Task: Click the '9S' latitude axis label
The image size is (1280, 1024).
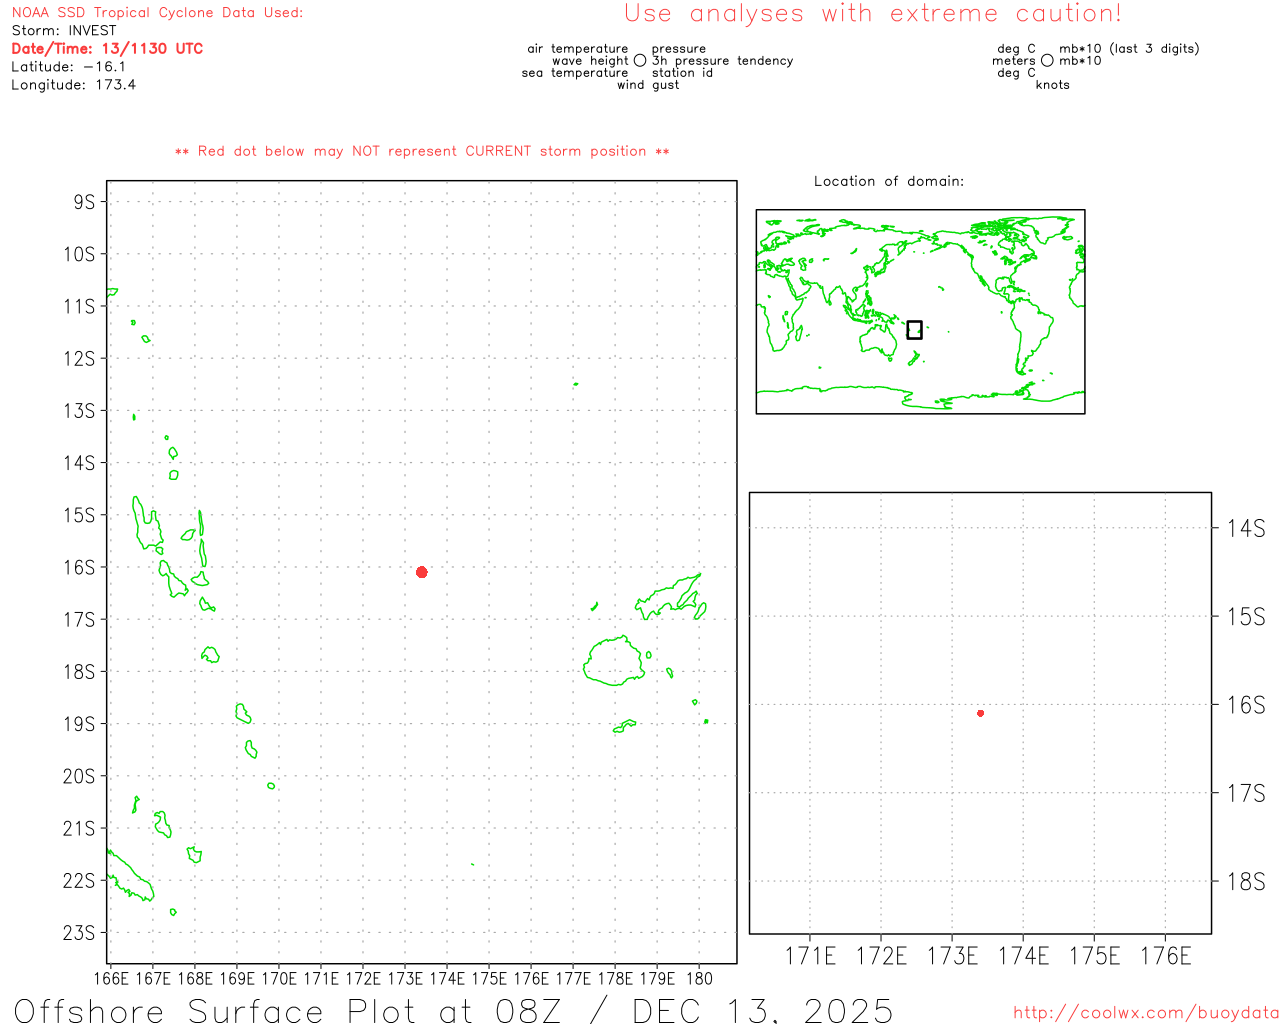Action: (x=84, y=202)
